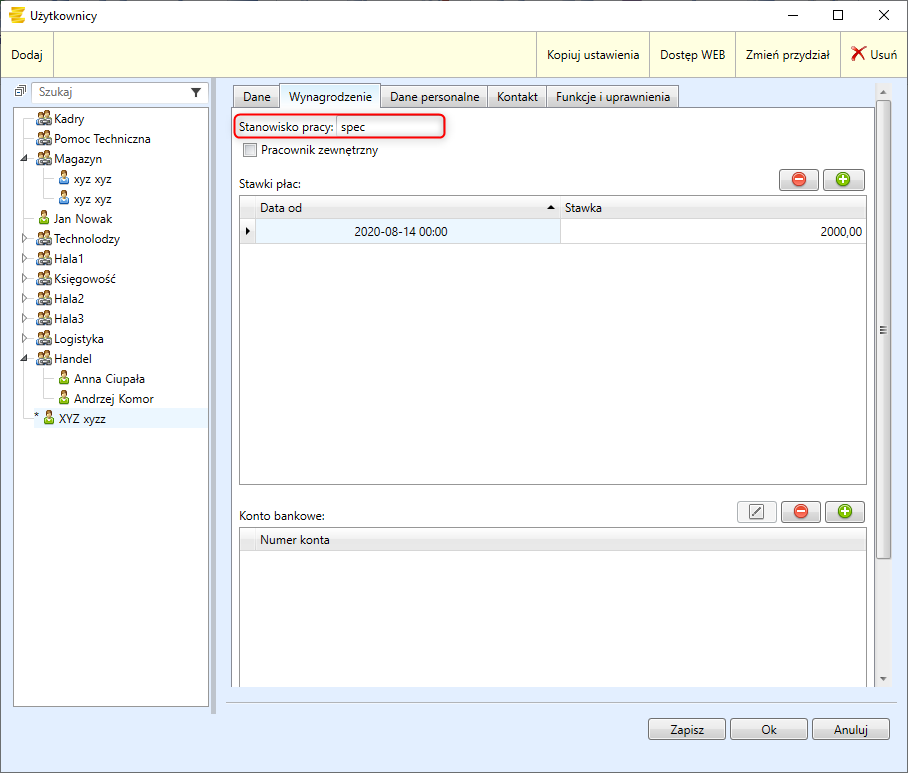Click the edit pencil icon for Konto bankowe

click(756, 512)
